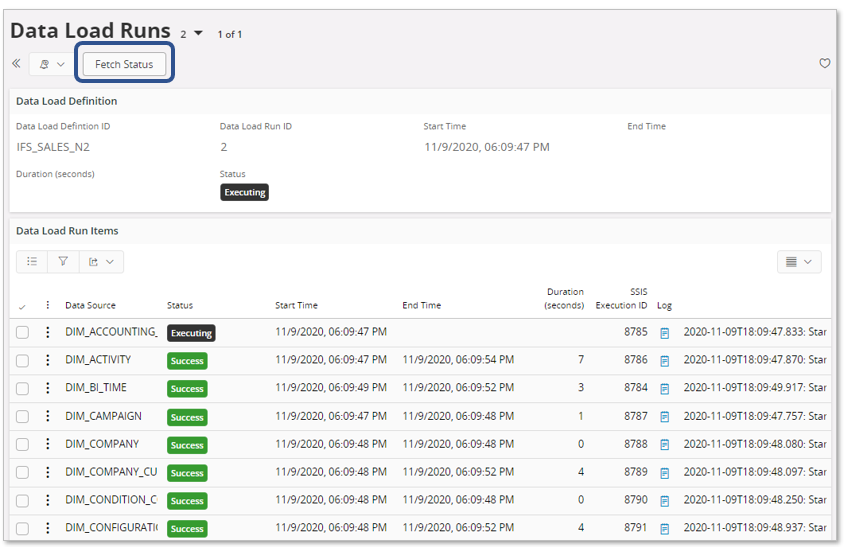Open the notification bell dropdown
The image size is (844, 547).
pos(51,64)
